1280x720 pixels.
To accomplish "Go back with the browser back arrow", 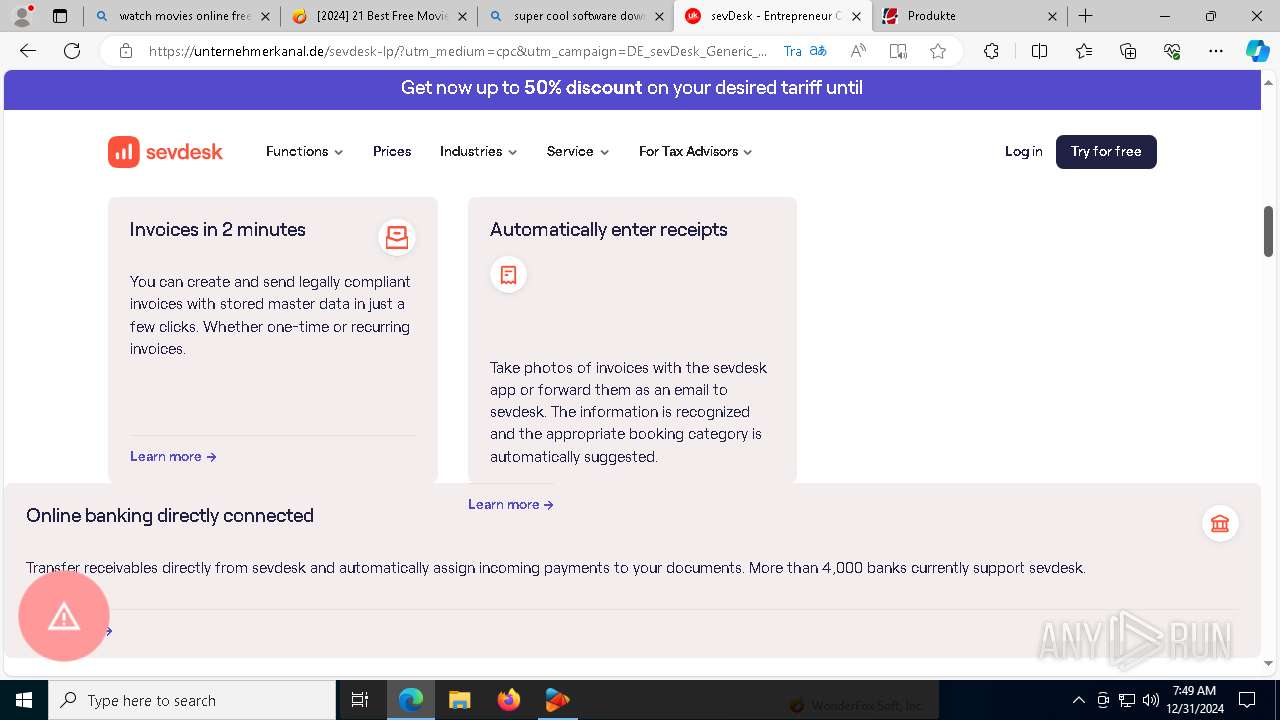I will point(28,51).
